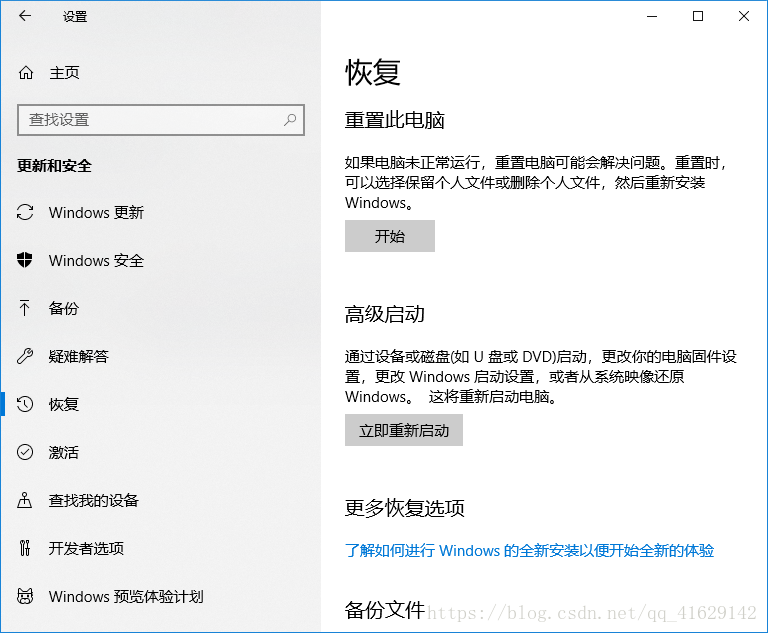
Task: Click the 高级启动 heading
Action: [384, 314]
